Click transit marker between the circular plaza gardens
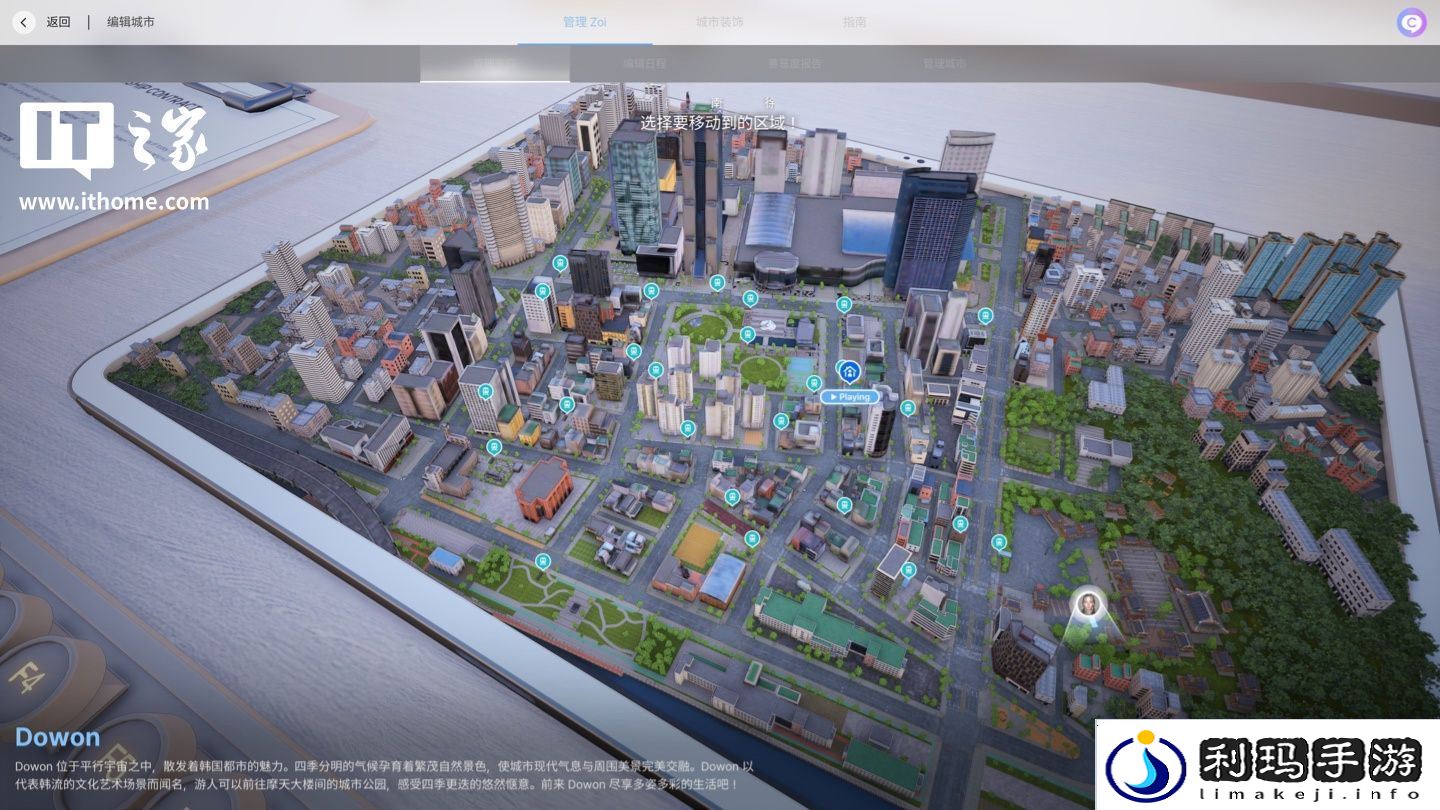 [x=747, y=334]
